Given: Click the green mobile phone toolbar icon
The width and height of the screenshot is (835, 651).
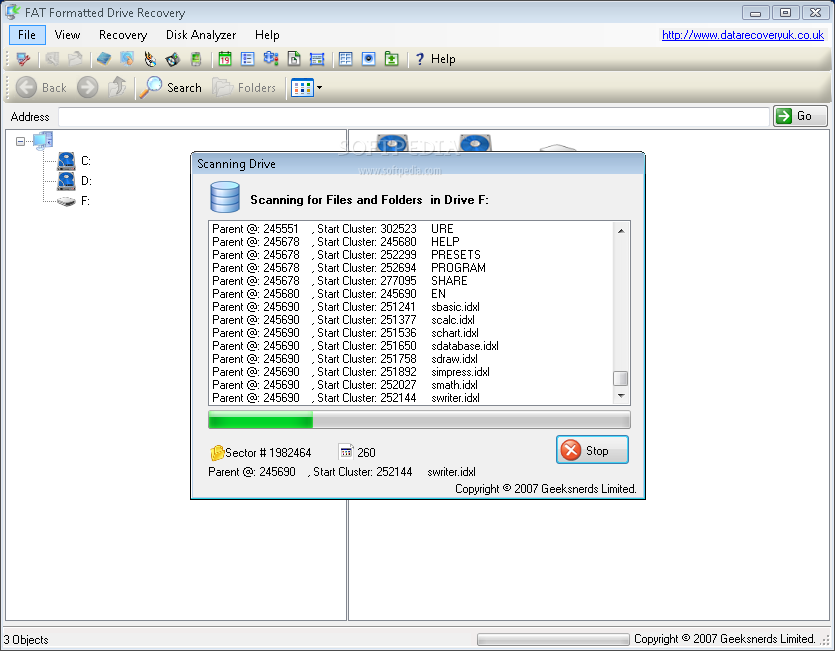Looking at the screenshot, I should click(196, 59).
